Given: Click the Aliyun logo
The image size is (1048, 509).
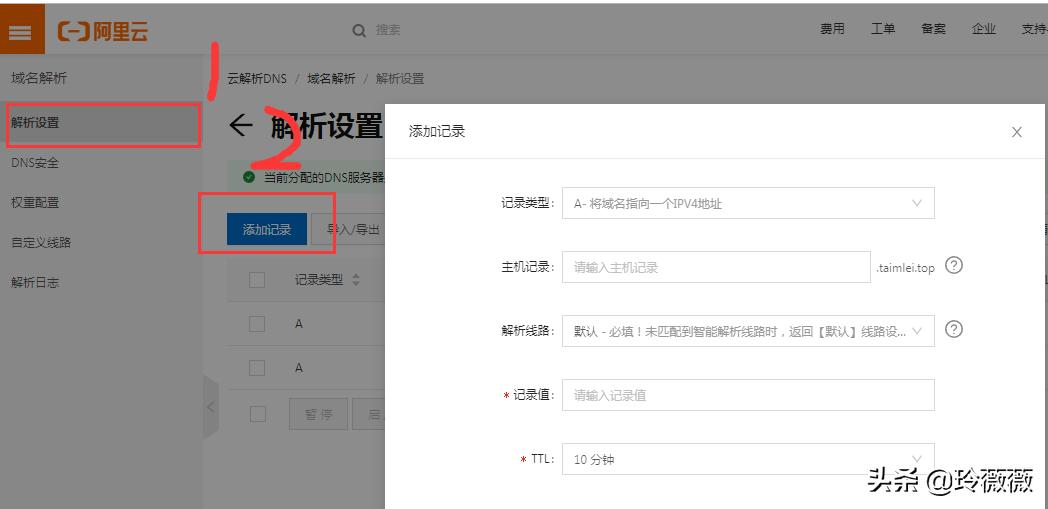Looking at the screenshot, I should (103, 31).
